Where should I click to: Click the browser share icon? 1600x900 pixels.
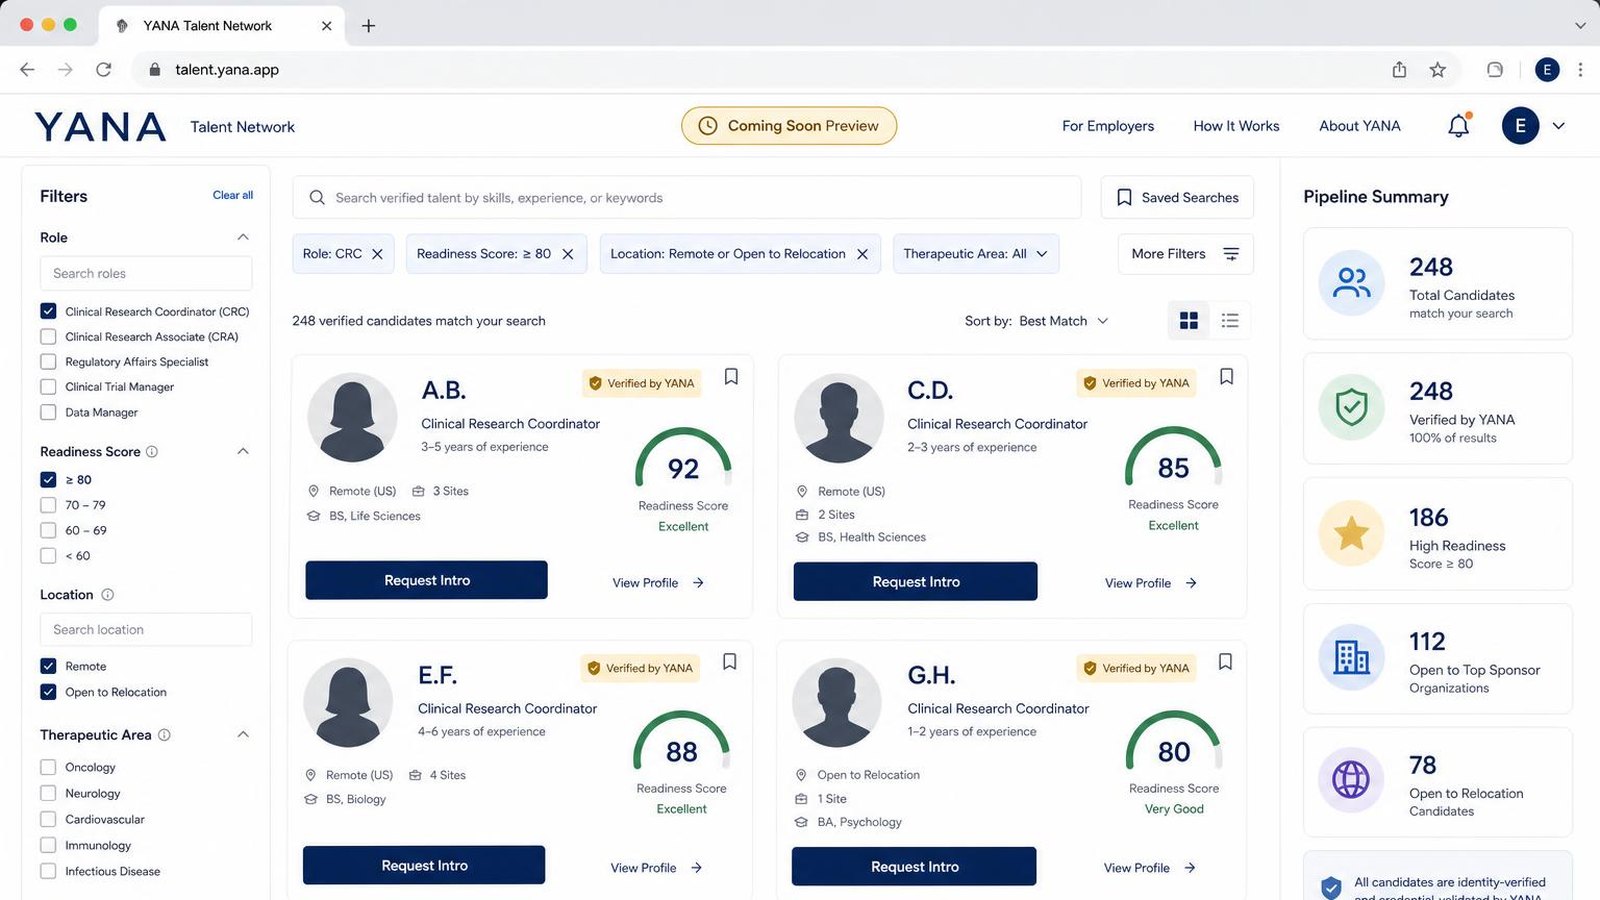click(x=1399, y=69)
